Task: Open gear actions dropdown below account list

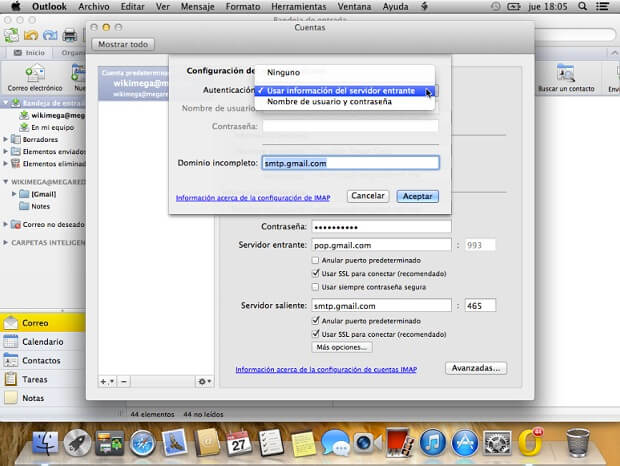Action: click(x=204, y=381)
